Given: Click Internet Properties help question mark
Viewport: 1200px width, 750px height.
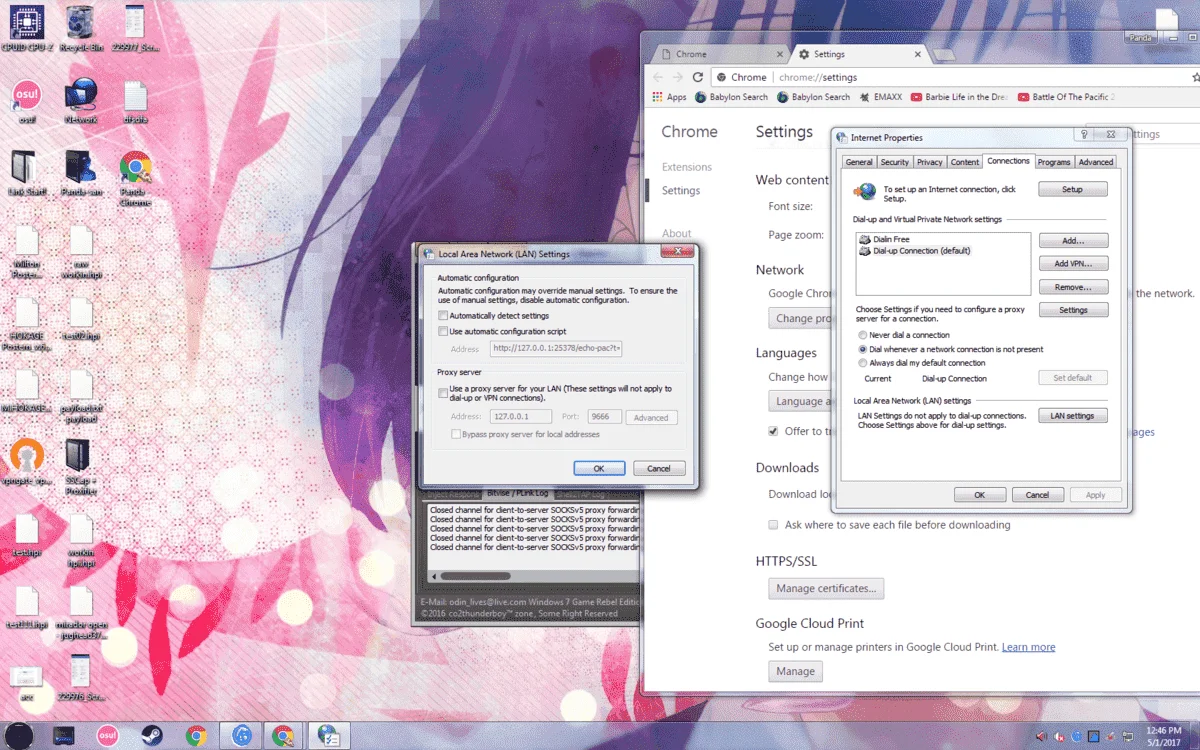Looking at the screenshot, I should click(1084, 134).
